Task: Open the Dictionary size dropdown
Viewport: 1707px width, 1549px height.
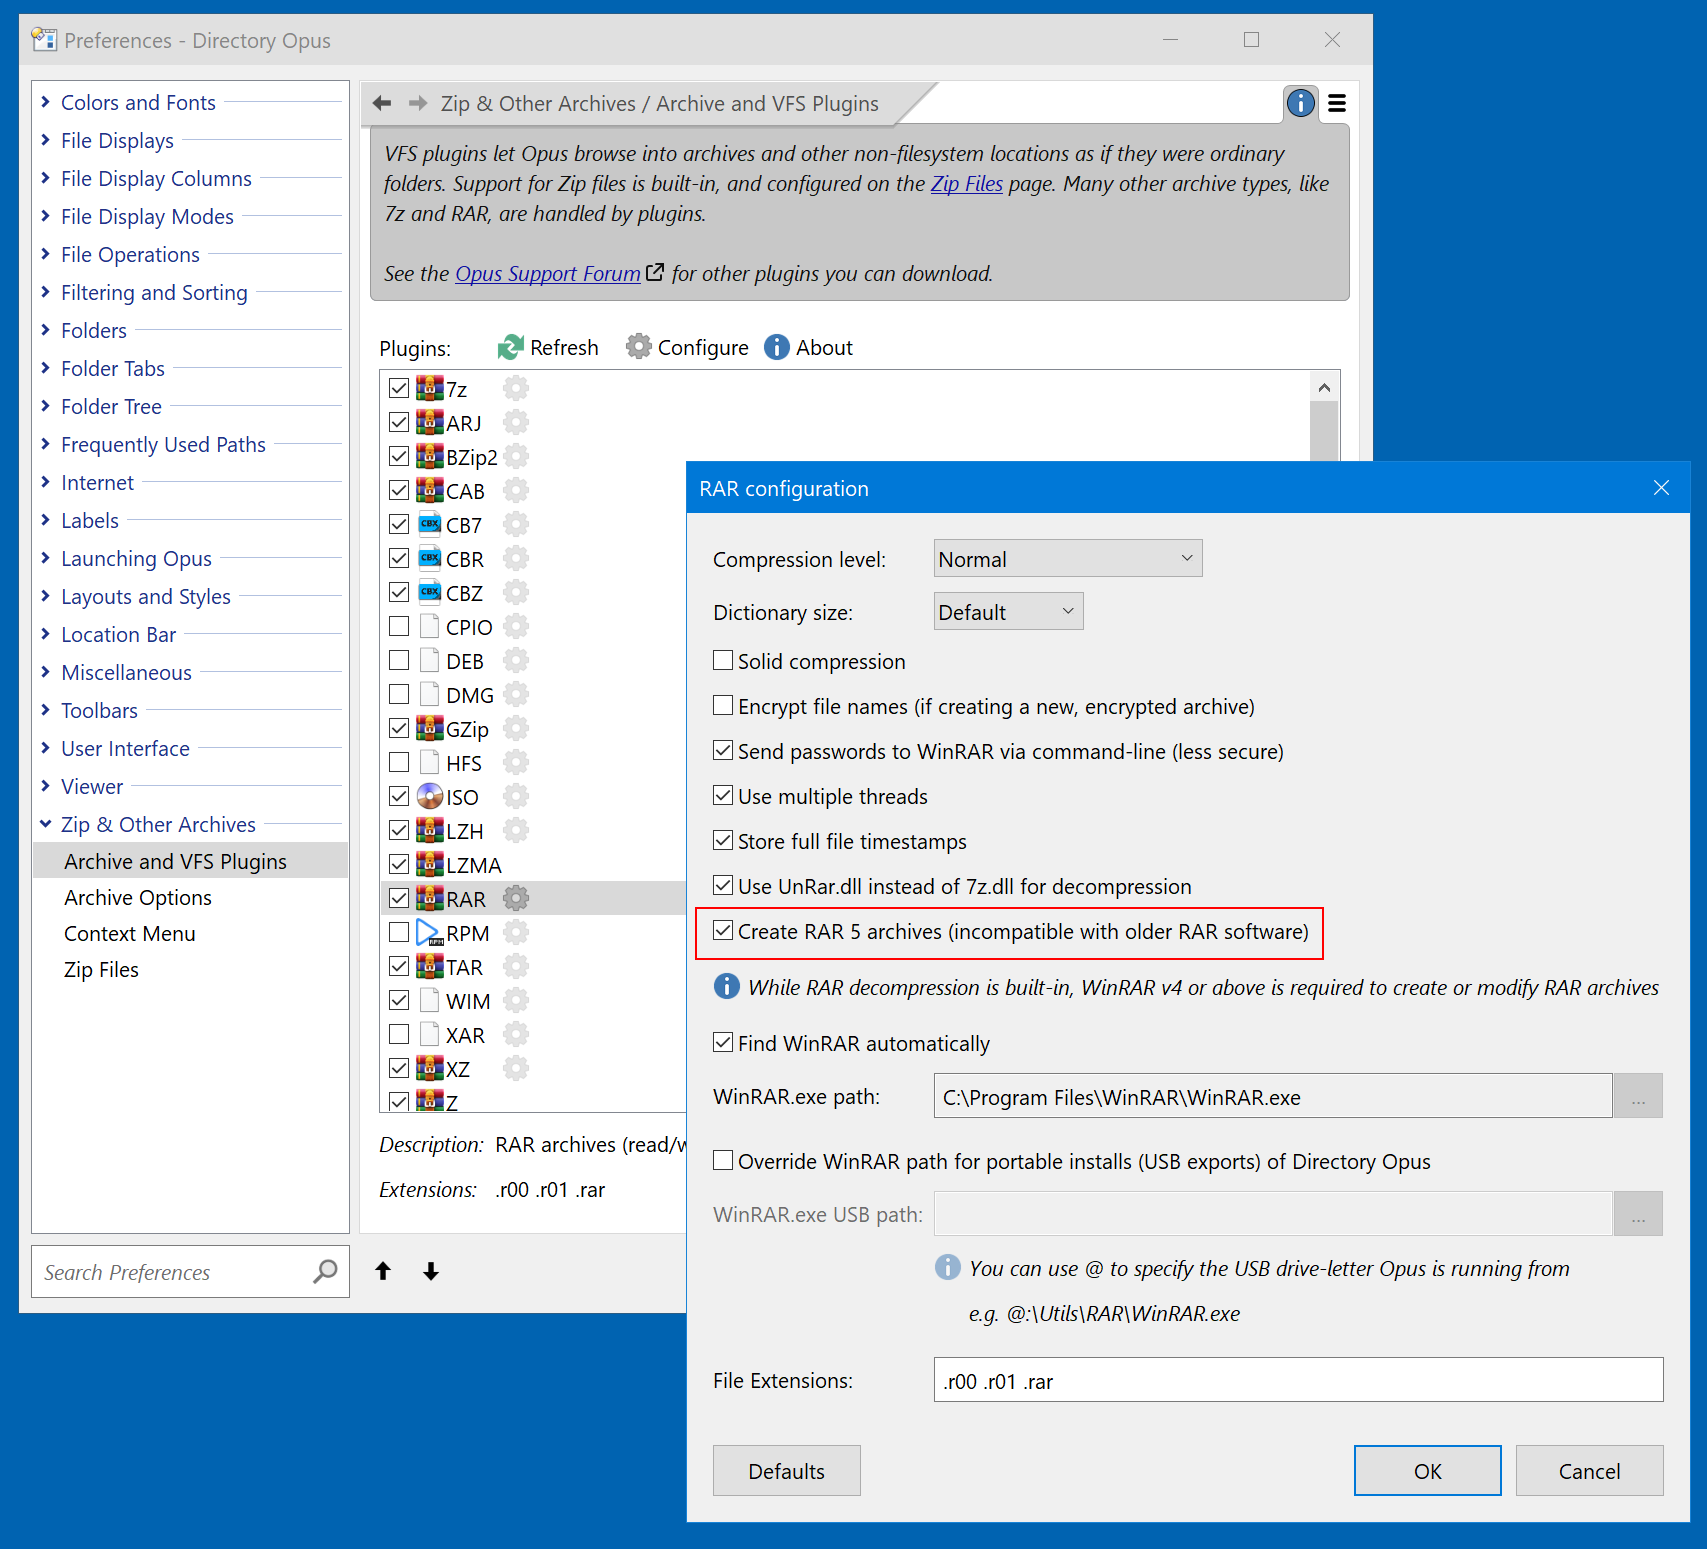Action: 1007,612
